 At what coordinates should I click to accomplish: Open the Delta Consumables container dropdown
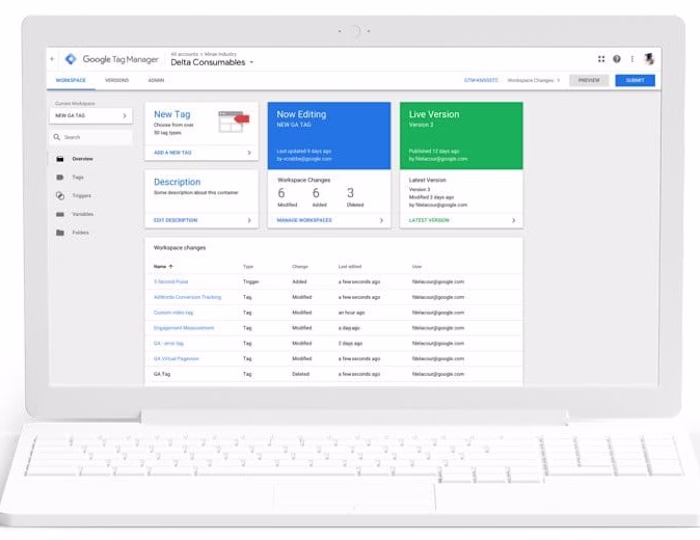[251, 62]
